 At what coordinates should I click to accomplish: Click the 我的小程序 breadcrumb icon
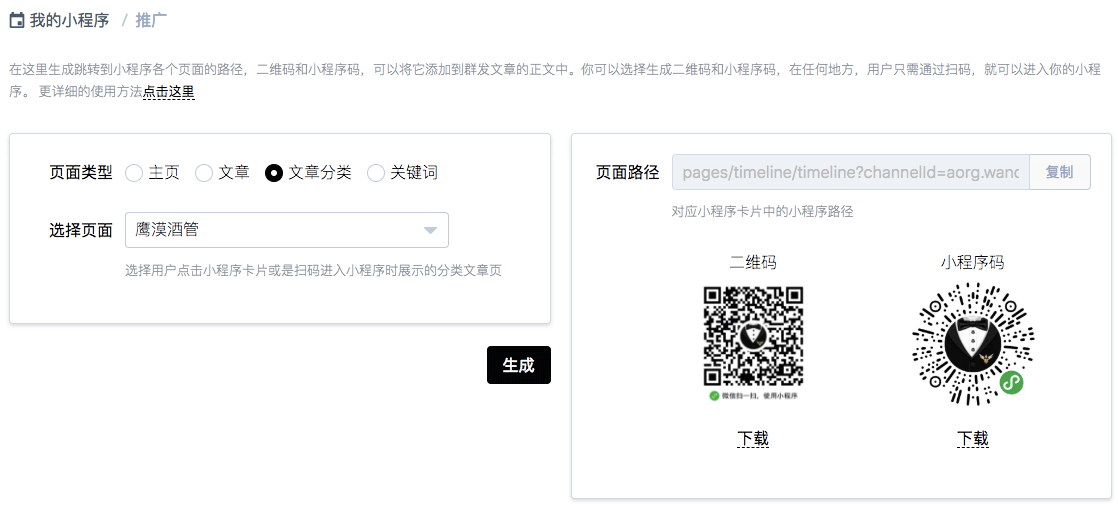tap(16, 20)
